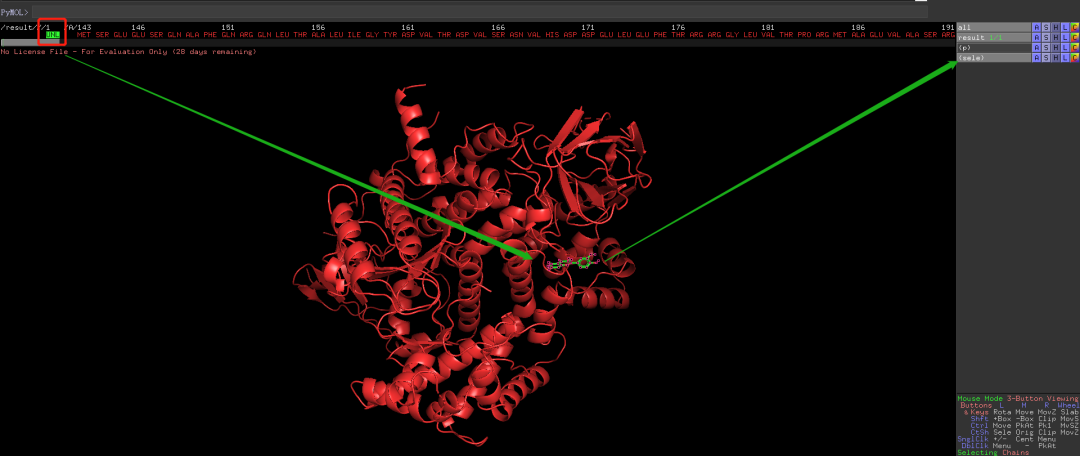Click the L (Label) button for (sele)
This screenshot has height=456, width=1080.
click(x=1066, y=58)
